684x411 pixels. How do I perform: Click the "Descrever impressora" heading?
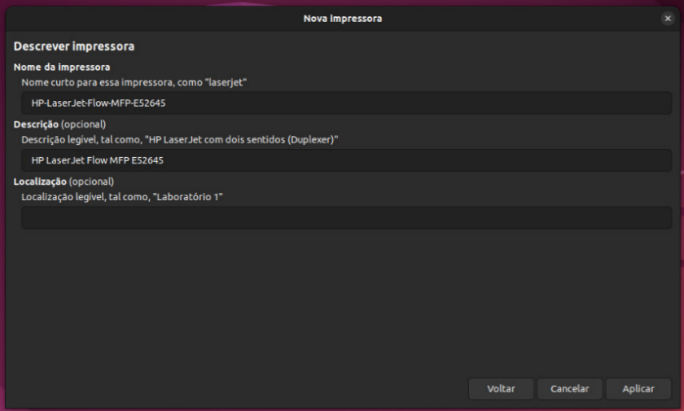click(x=74, y=46)
